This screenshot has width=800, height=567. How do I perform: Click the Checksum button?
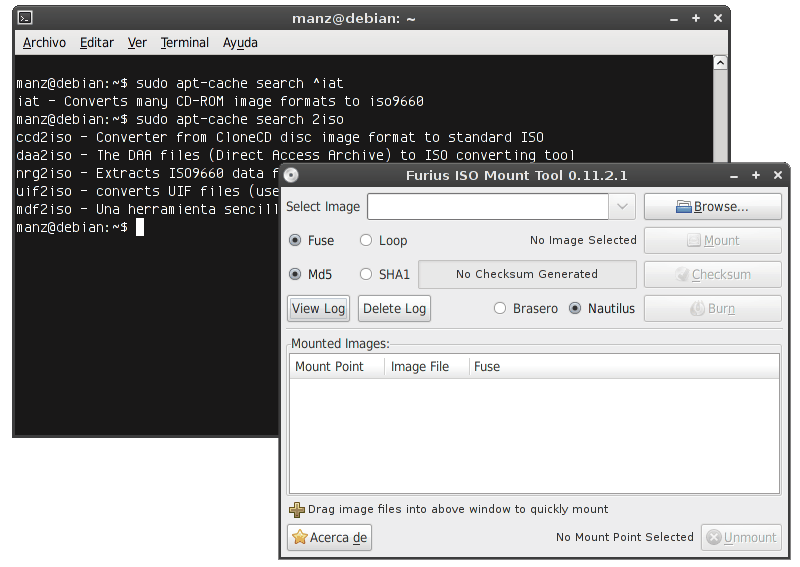click(713, 275)
